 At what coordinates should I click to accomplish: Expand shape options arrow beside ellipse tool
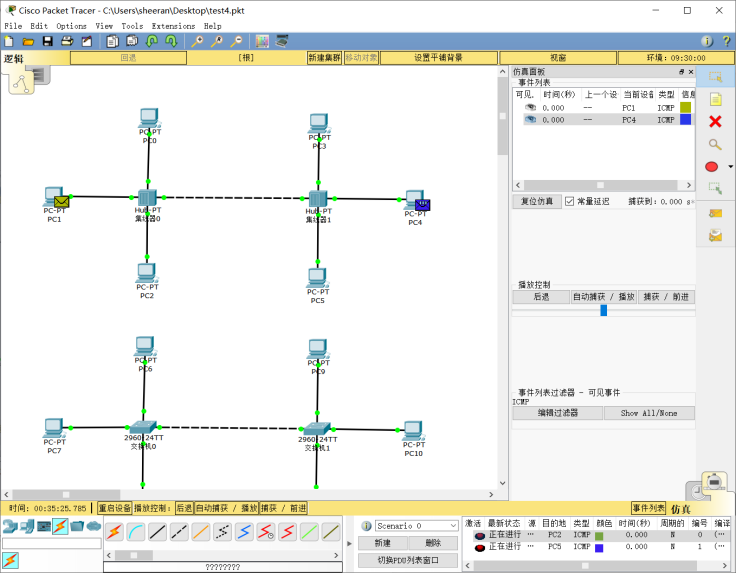click(730, 167)
